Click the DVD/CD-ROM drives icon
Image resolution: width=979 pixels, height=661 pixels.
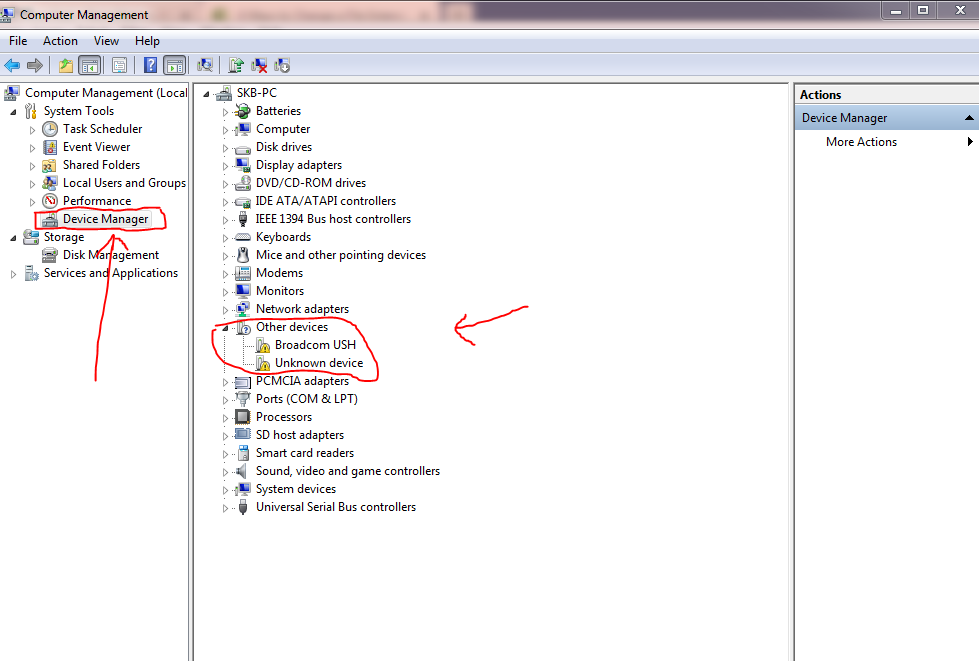[x=242, y=183]
